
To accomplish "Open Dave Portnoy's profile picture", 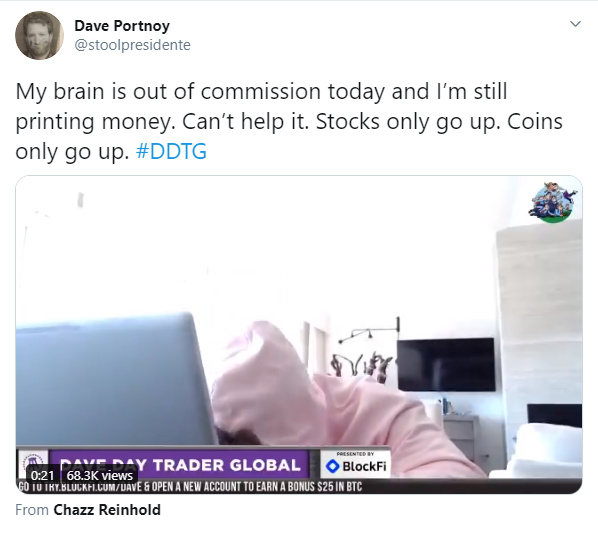I will [39, 35].
